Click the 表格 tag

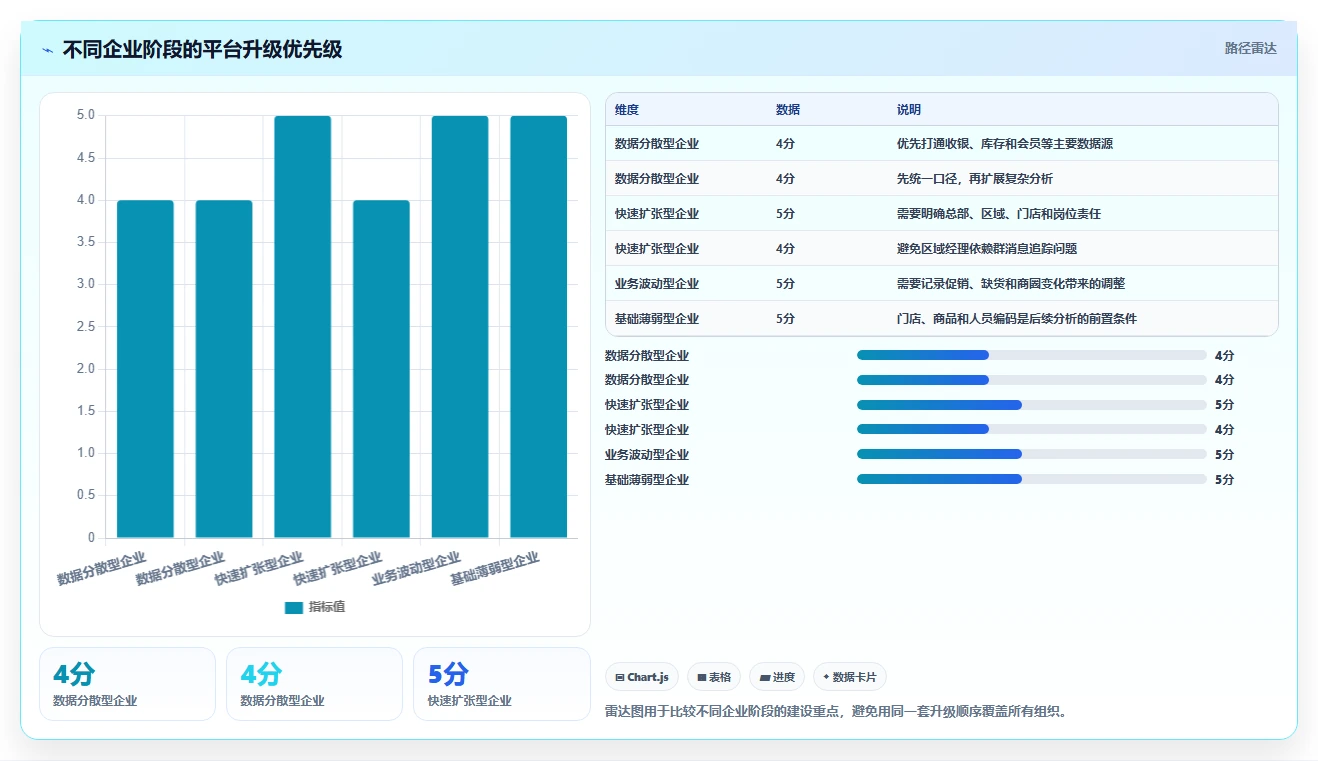pos(714,677)
